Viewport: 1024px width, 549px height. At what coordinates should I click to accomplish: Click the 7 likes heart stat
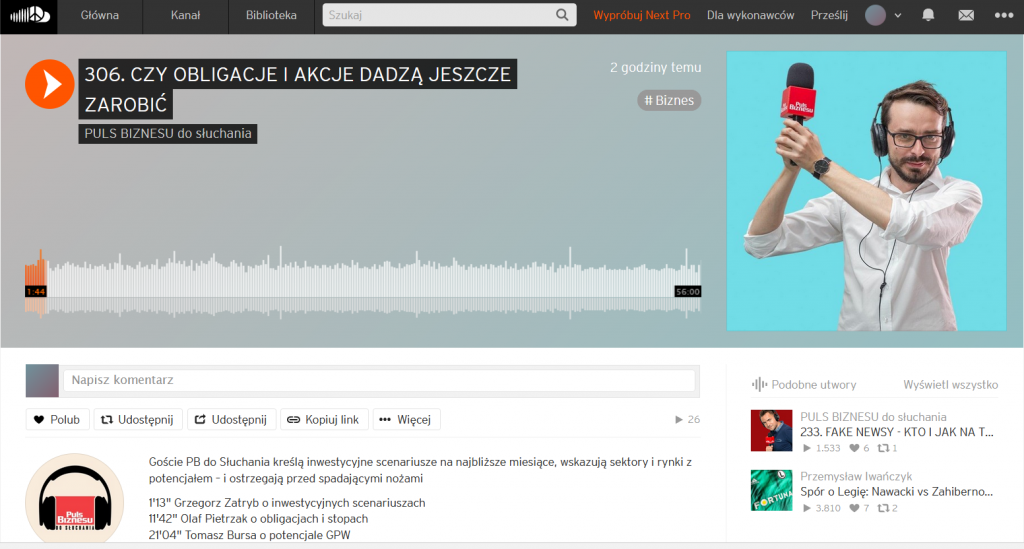(x=859, y=508)
